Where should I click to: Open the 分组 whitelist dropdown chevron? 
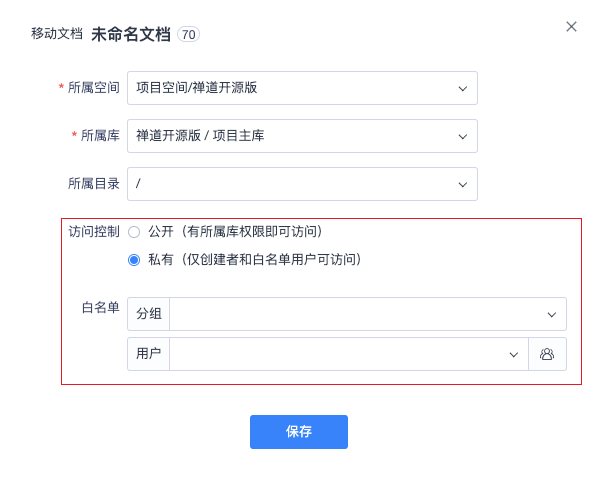click(551, 315)
